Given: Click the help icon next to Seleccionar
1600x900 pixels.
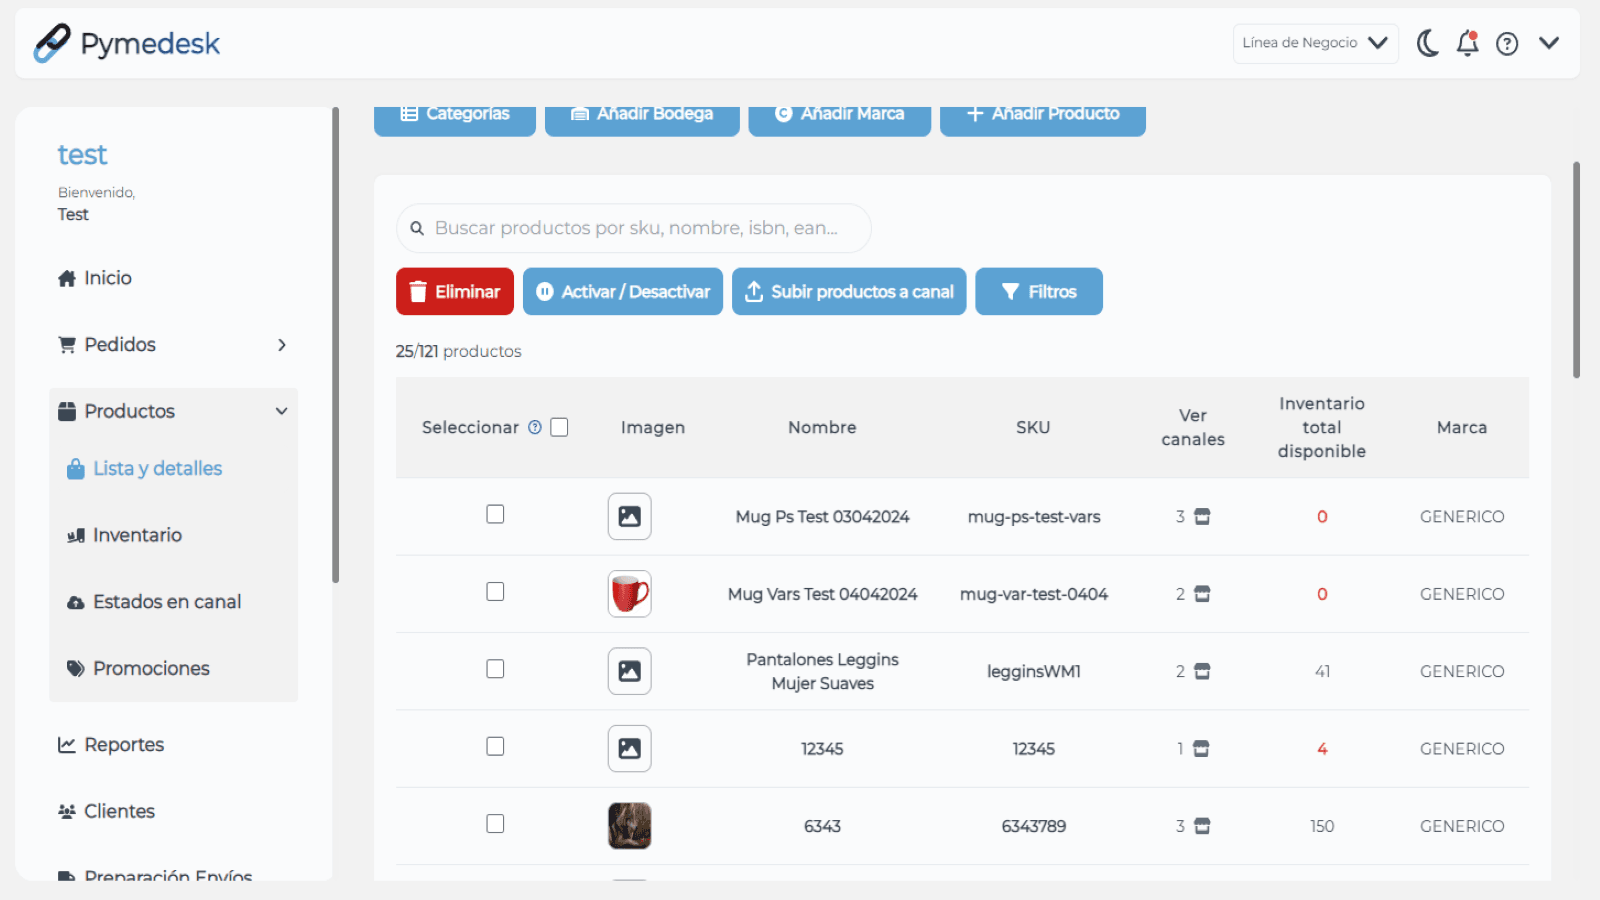Looking at the screenshot, I should point(533,427).
